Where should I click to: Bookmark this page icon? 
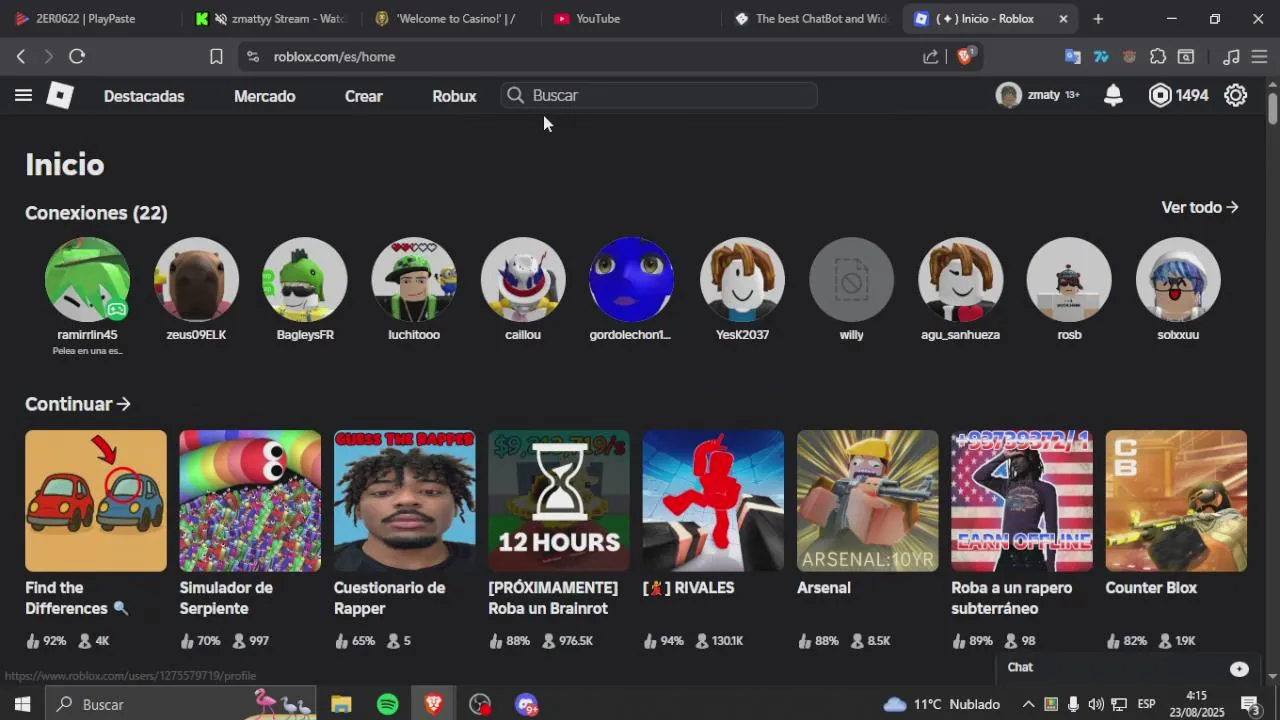[216, 57]
